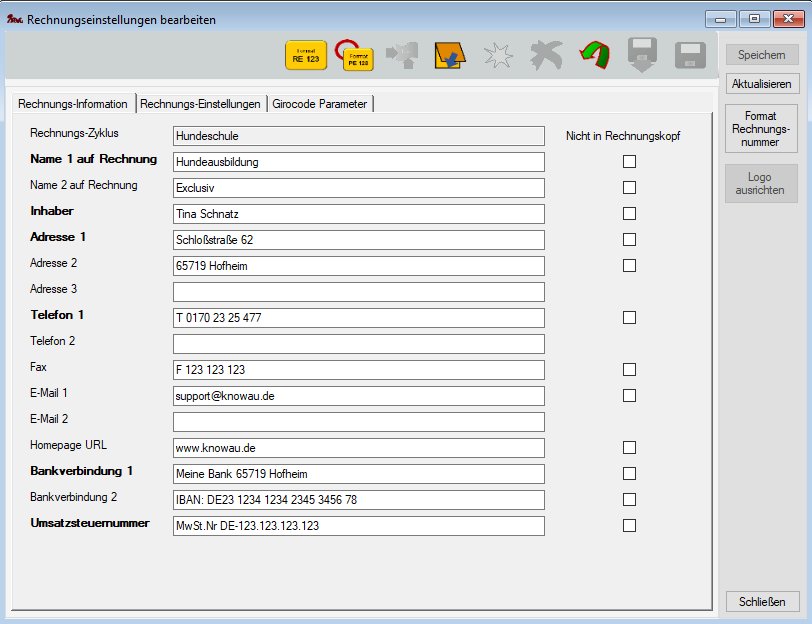This screenshot has height=624, width=812.
Task: Click the greyed-out starburst toolbar icon
Action: [497, 56]
